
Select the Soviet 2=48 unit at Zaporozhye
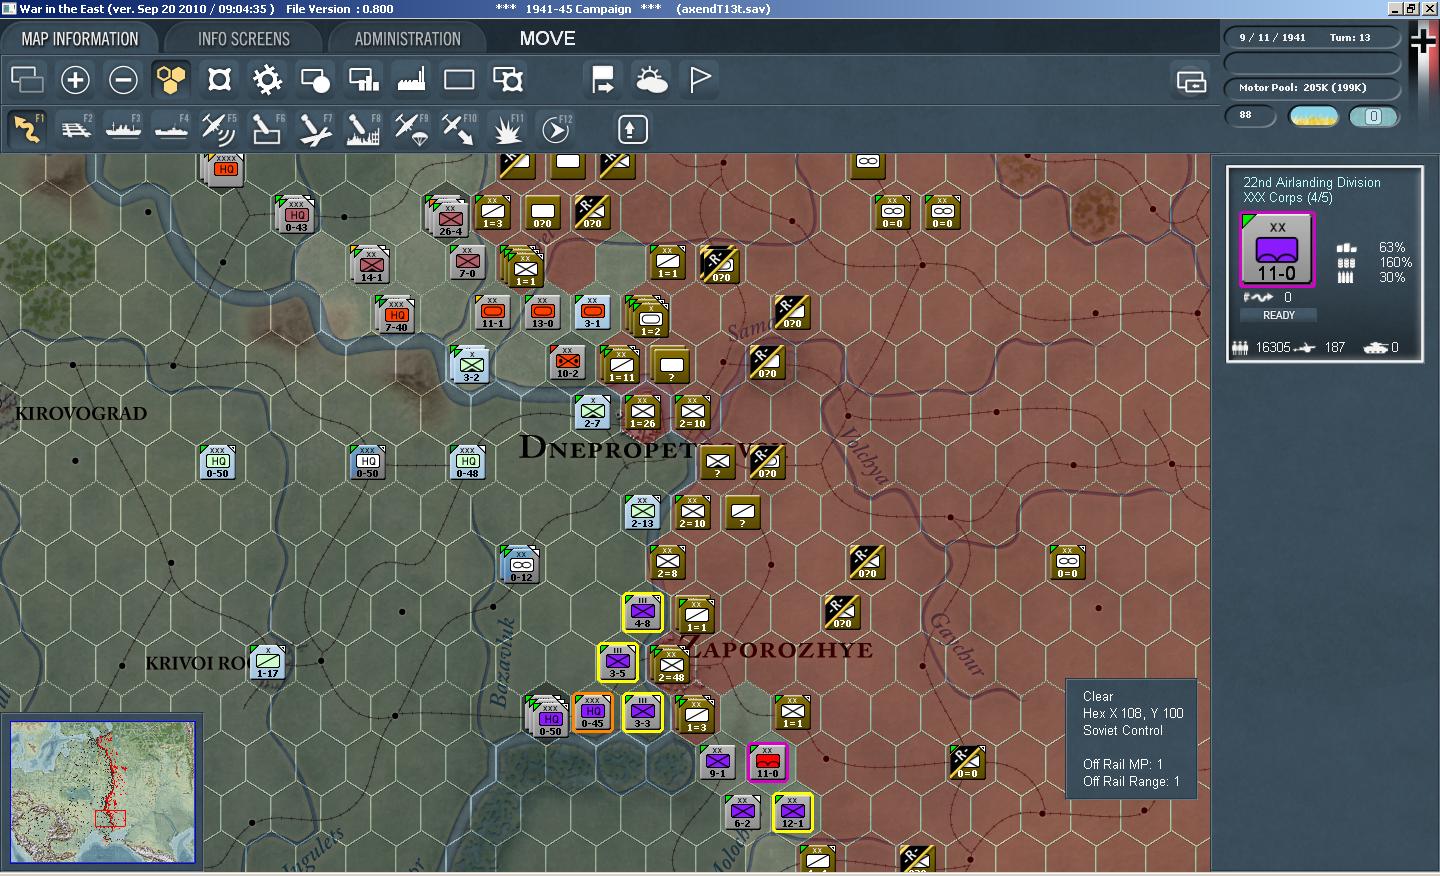point(671,666)
